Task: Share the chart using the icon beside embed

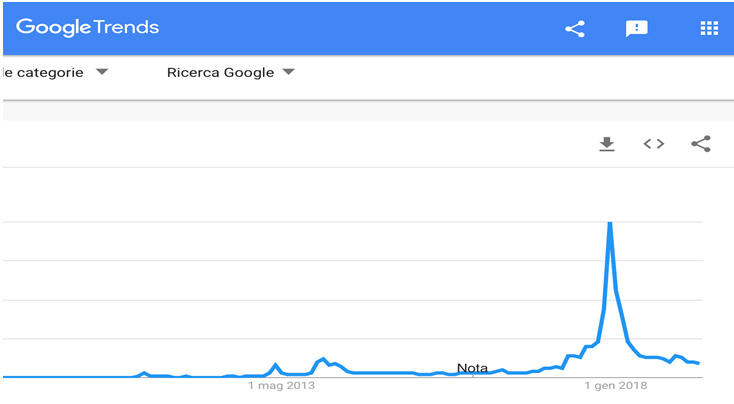Action: (701, 144)
